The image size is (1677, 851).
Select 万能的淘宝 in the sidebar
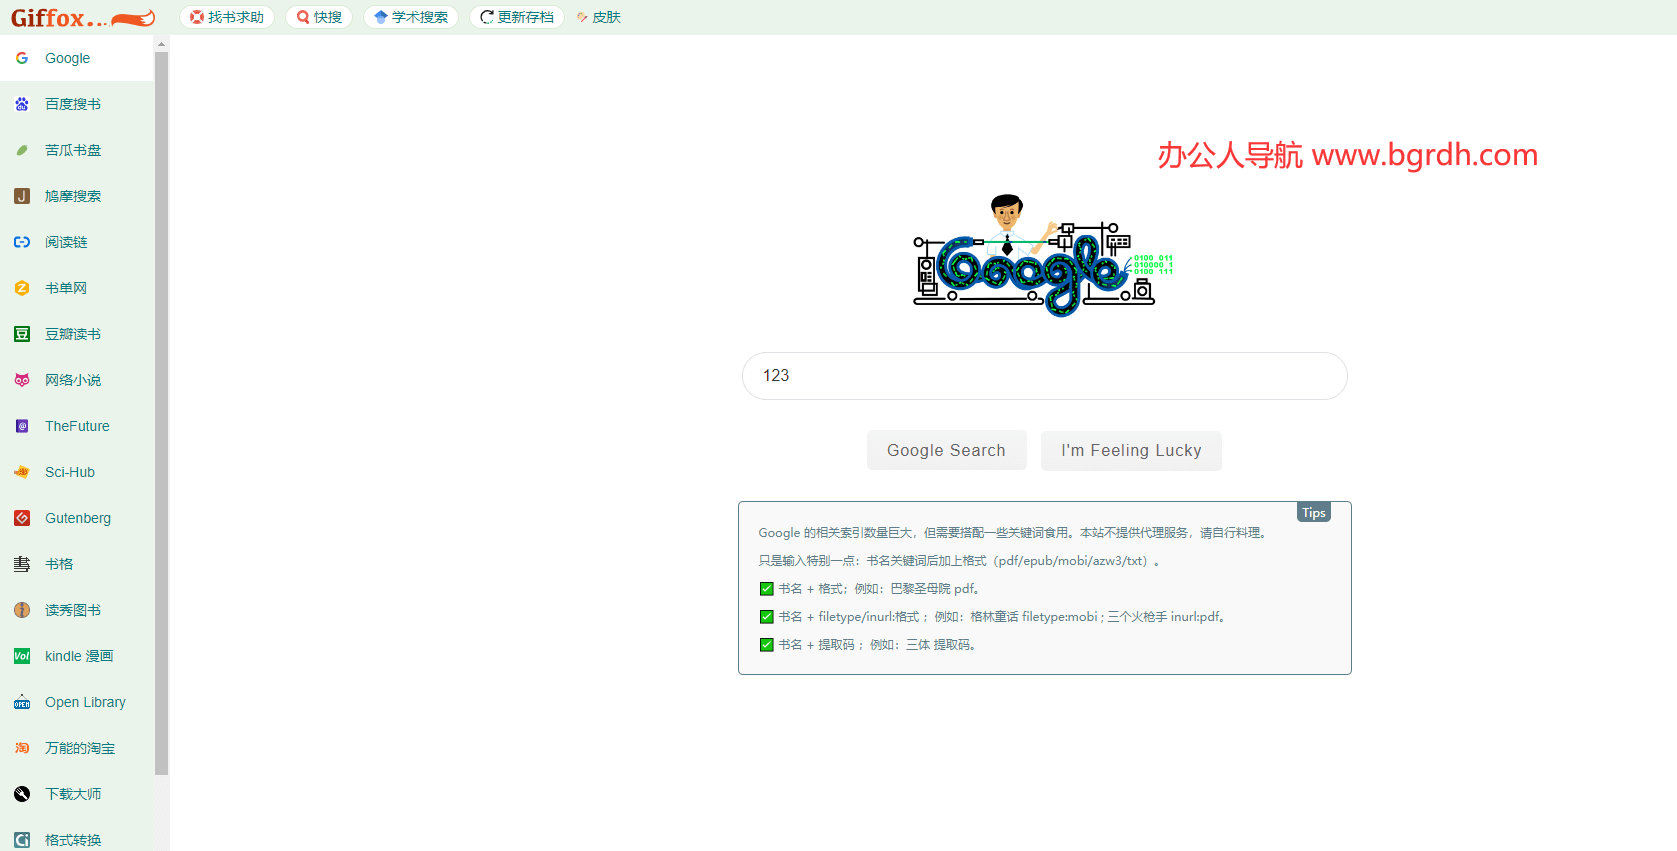click(77, 748)
